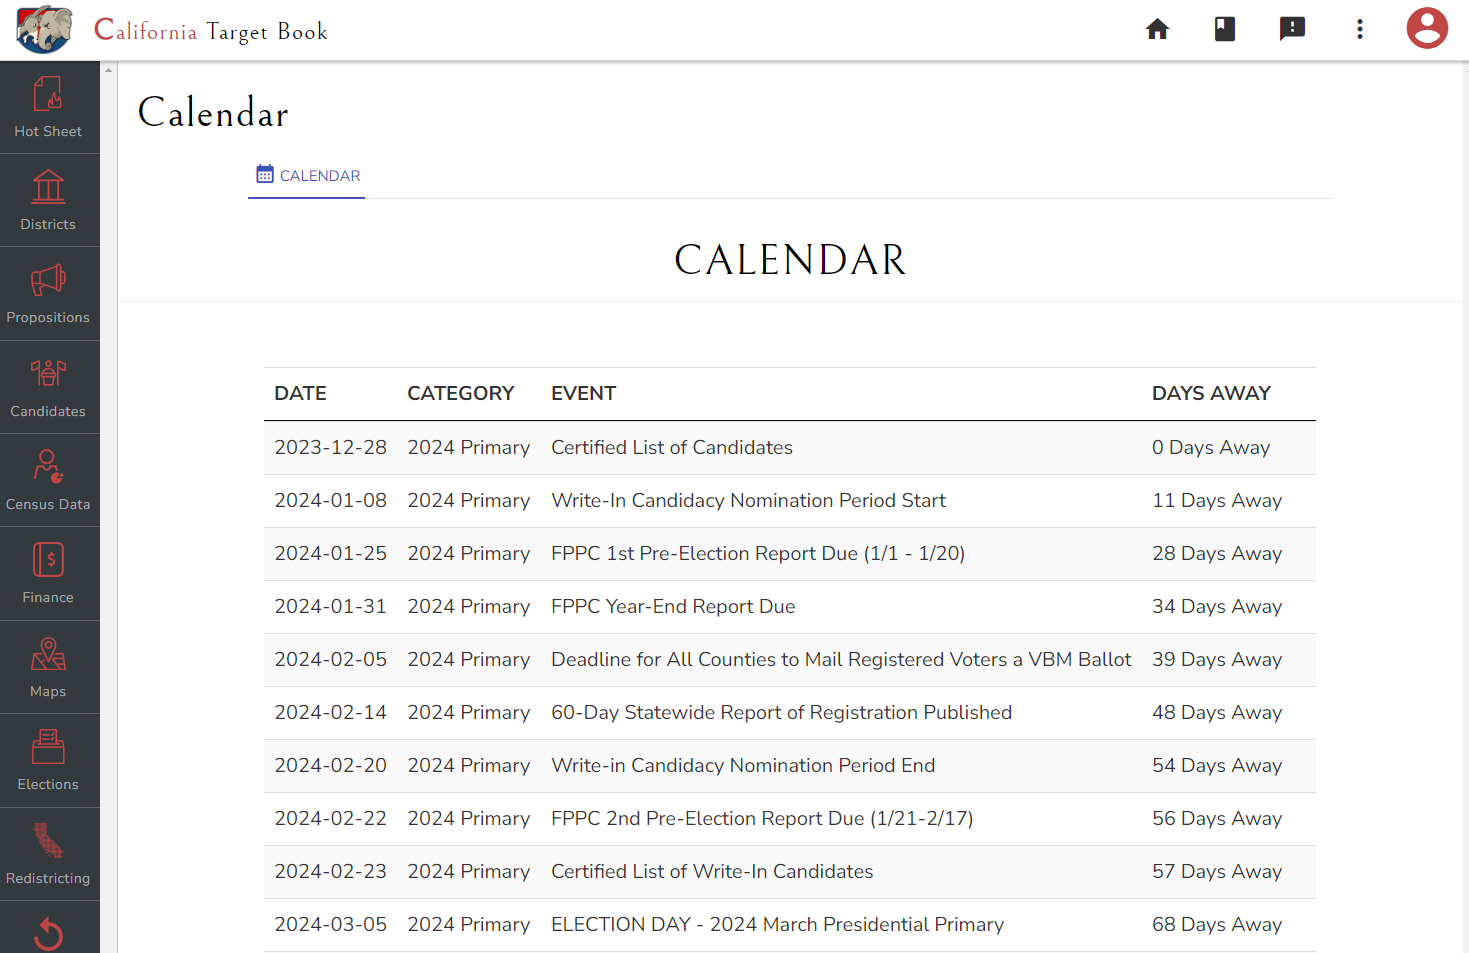This screenshot has height=953, width=1469.
Task: Click the circular arrow icon in sidebar
Action: [49, 933]
